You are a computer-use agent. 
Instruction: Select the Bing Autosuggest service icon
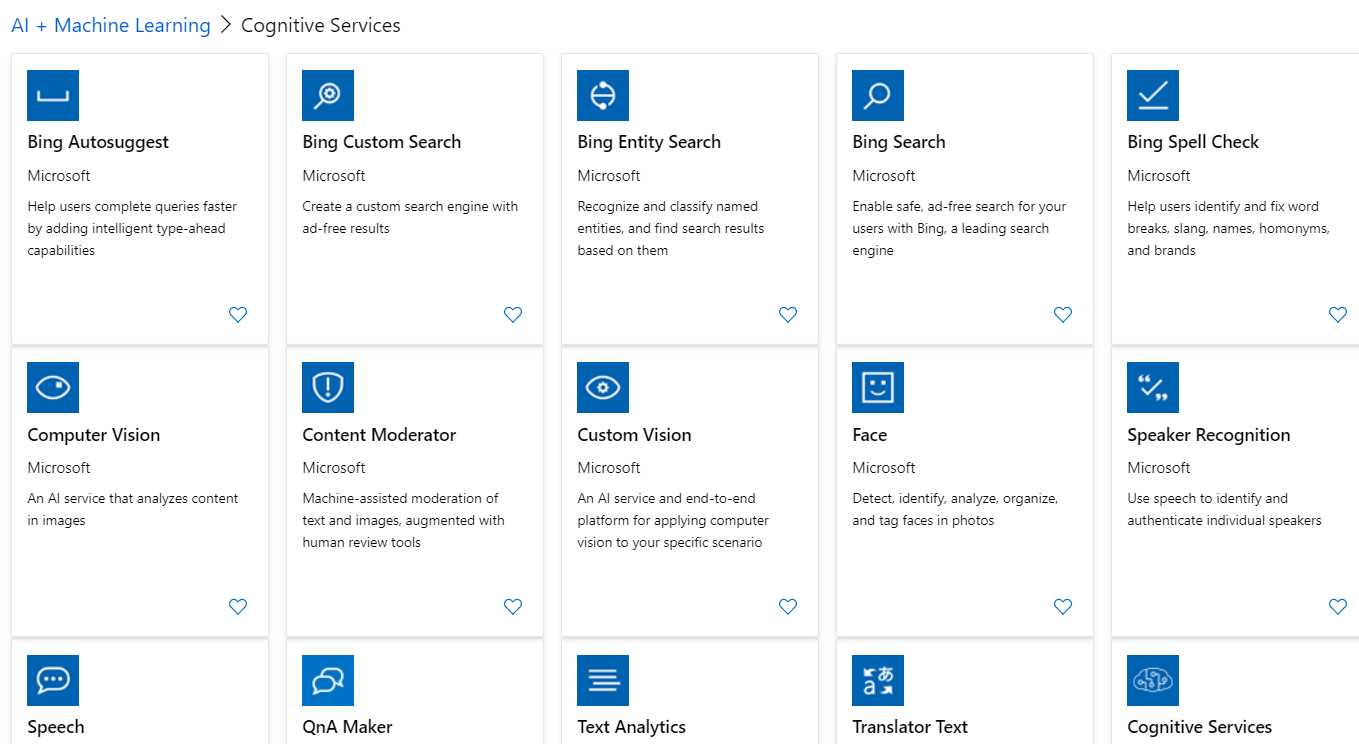[x=53, y=95]
